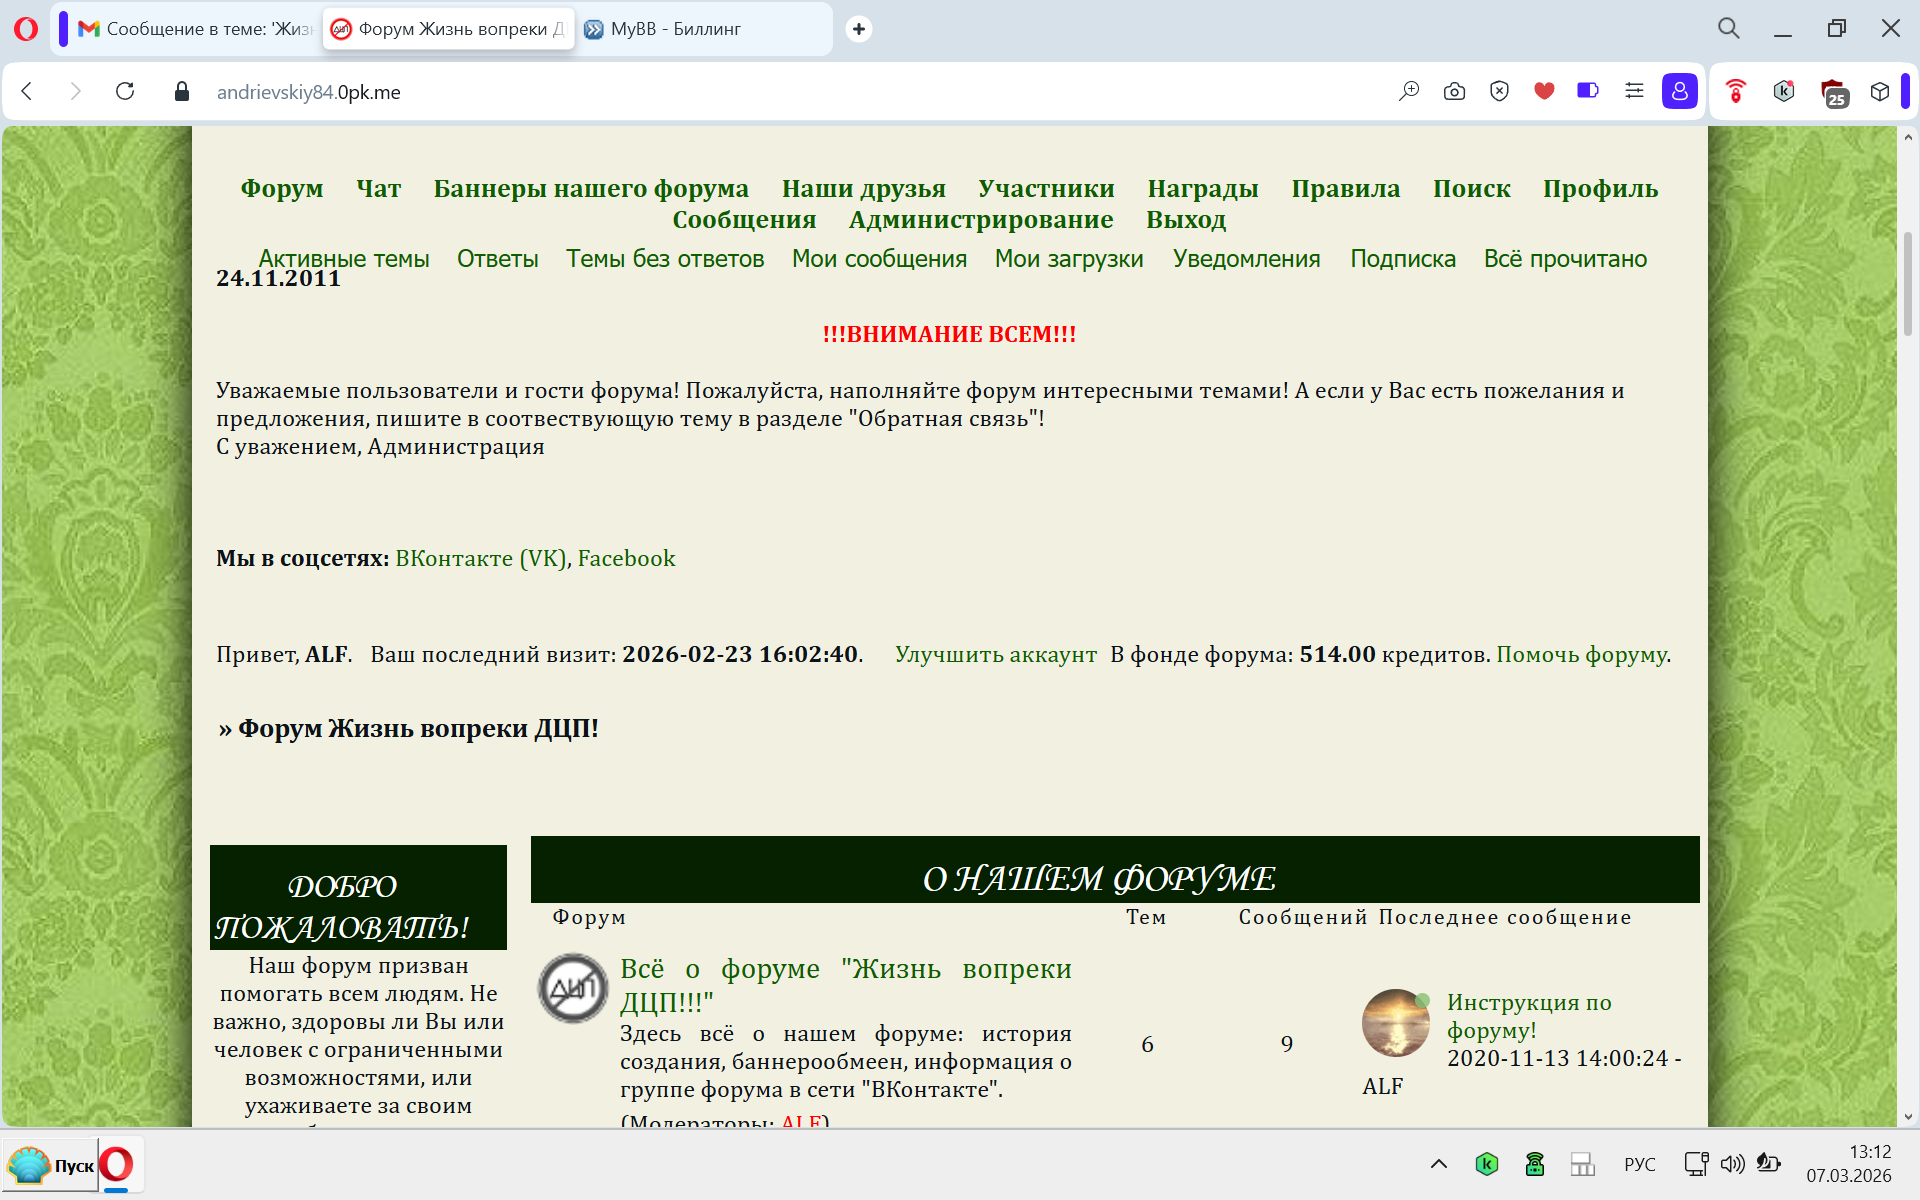Image resolution: width=1920 pixels, height=1200 pixels.
Task: Open the Opera account profile icon
Action: point(1679,91)
